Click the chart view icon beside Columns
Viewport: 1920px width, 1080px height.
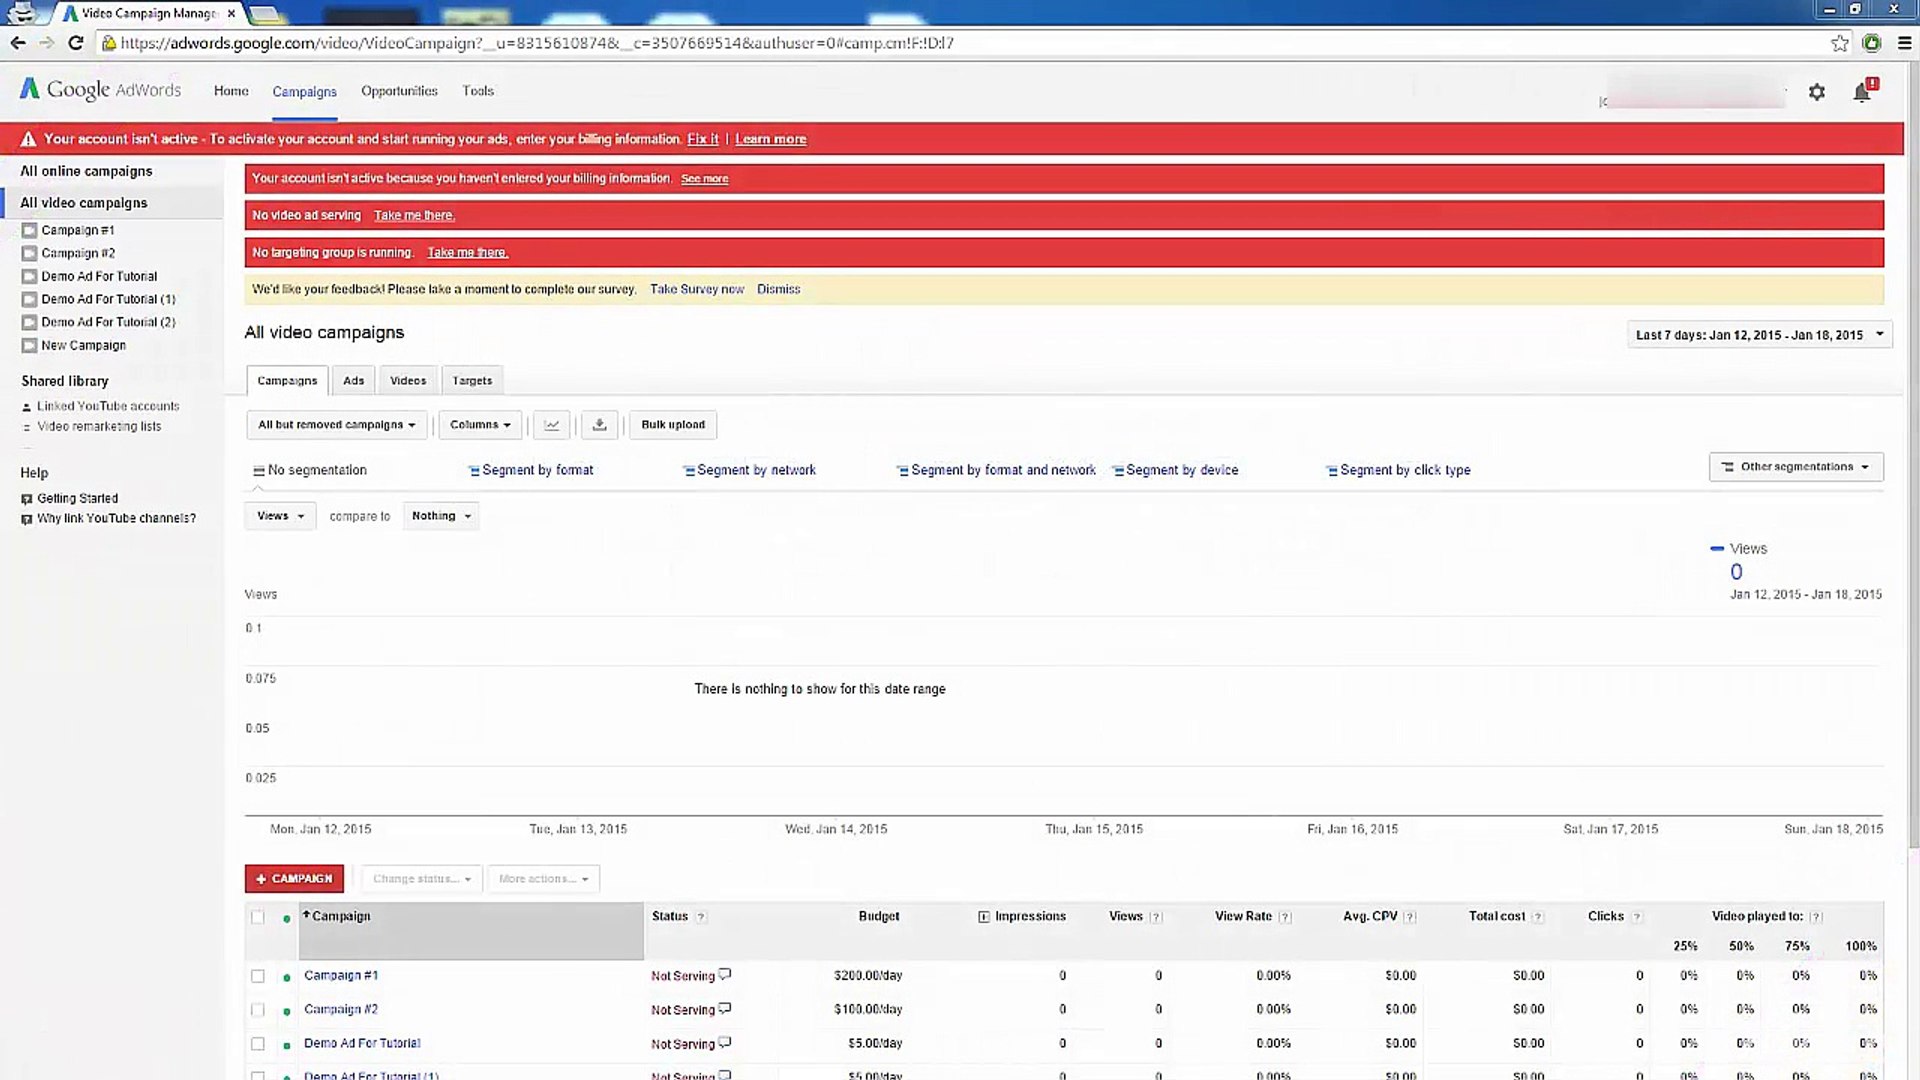tap(551, 424)
